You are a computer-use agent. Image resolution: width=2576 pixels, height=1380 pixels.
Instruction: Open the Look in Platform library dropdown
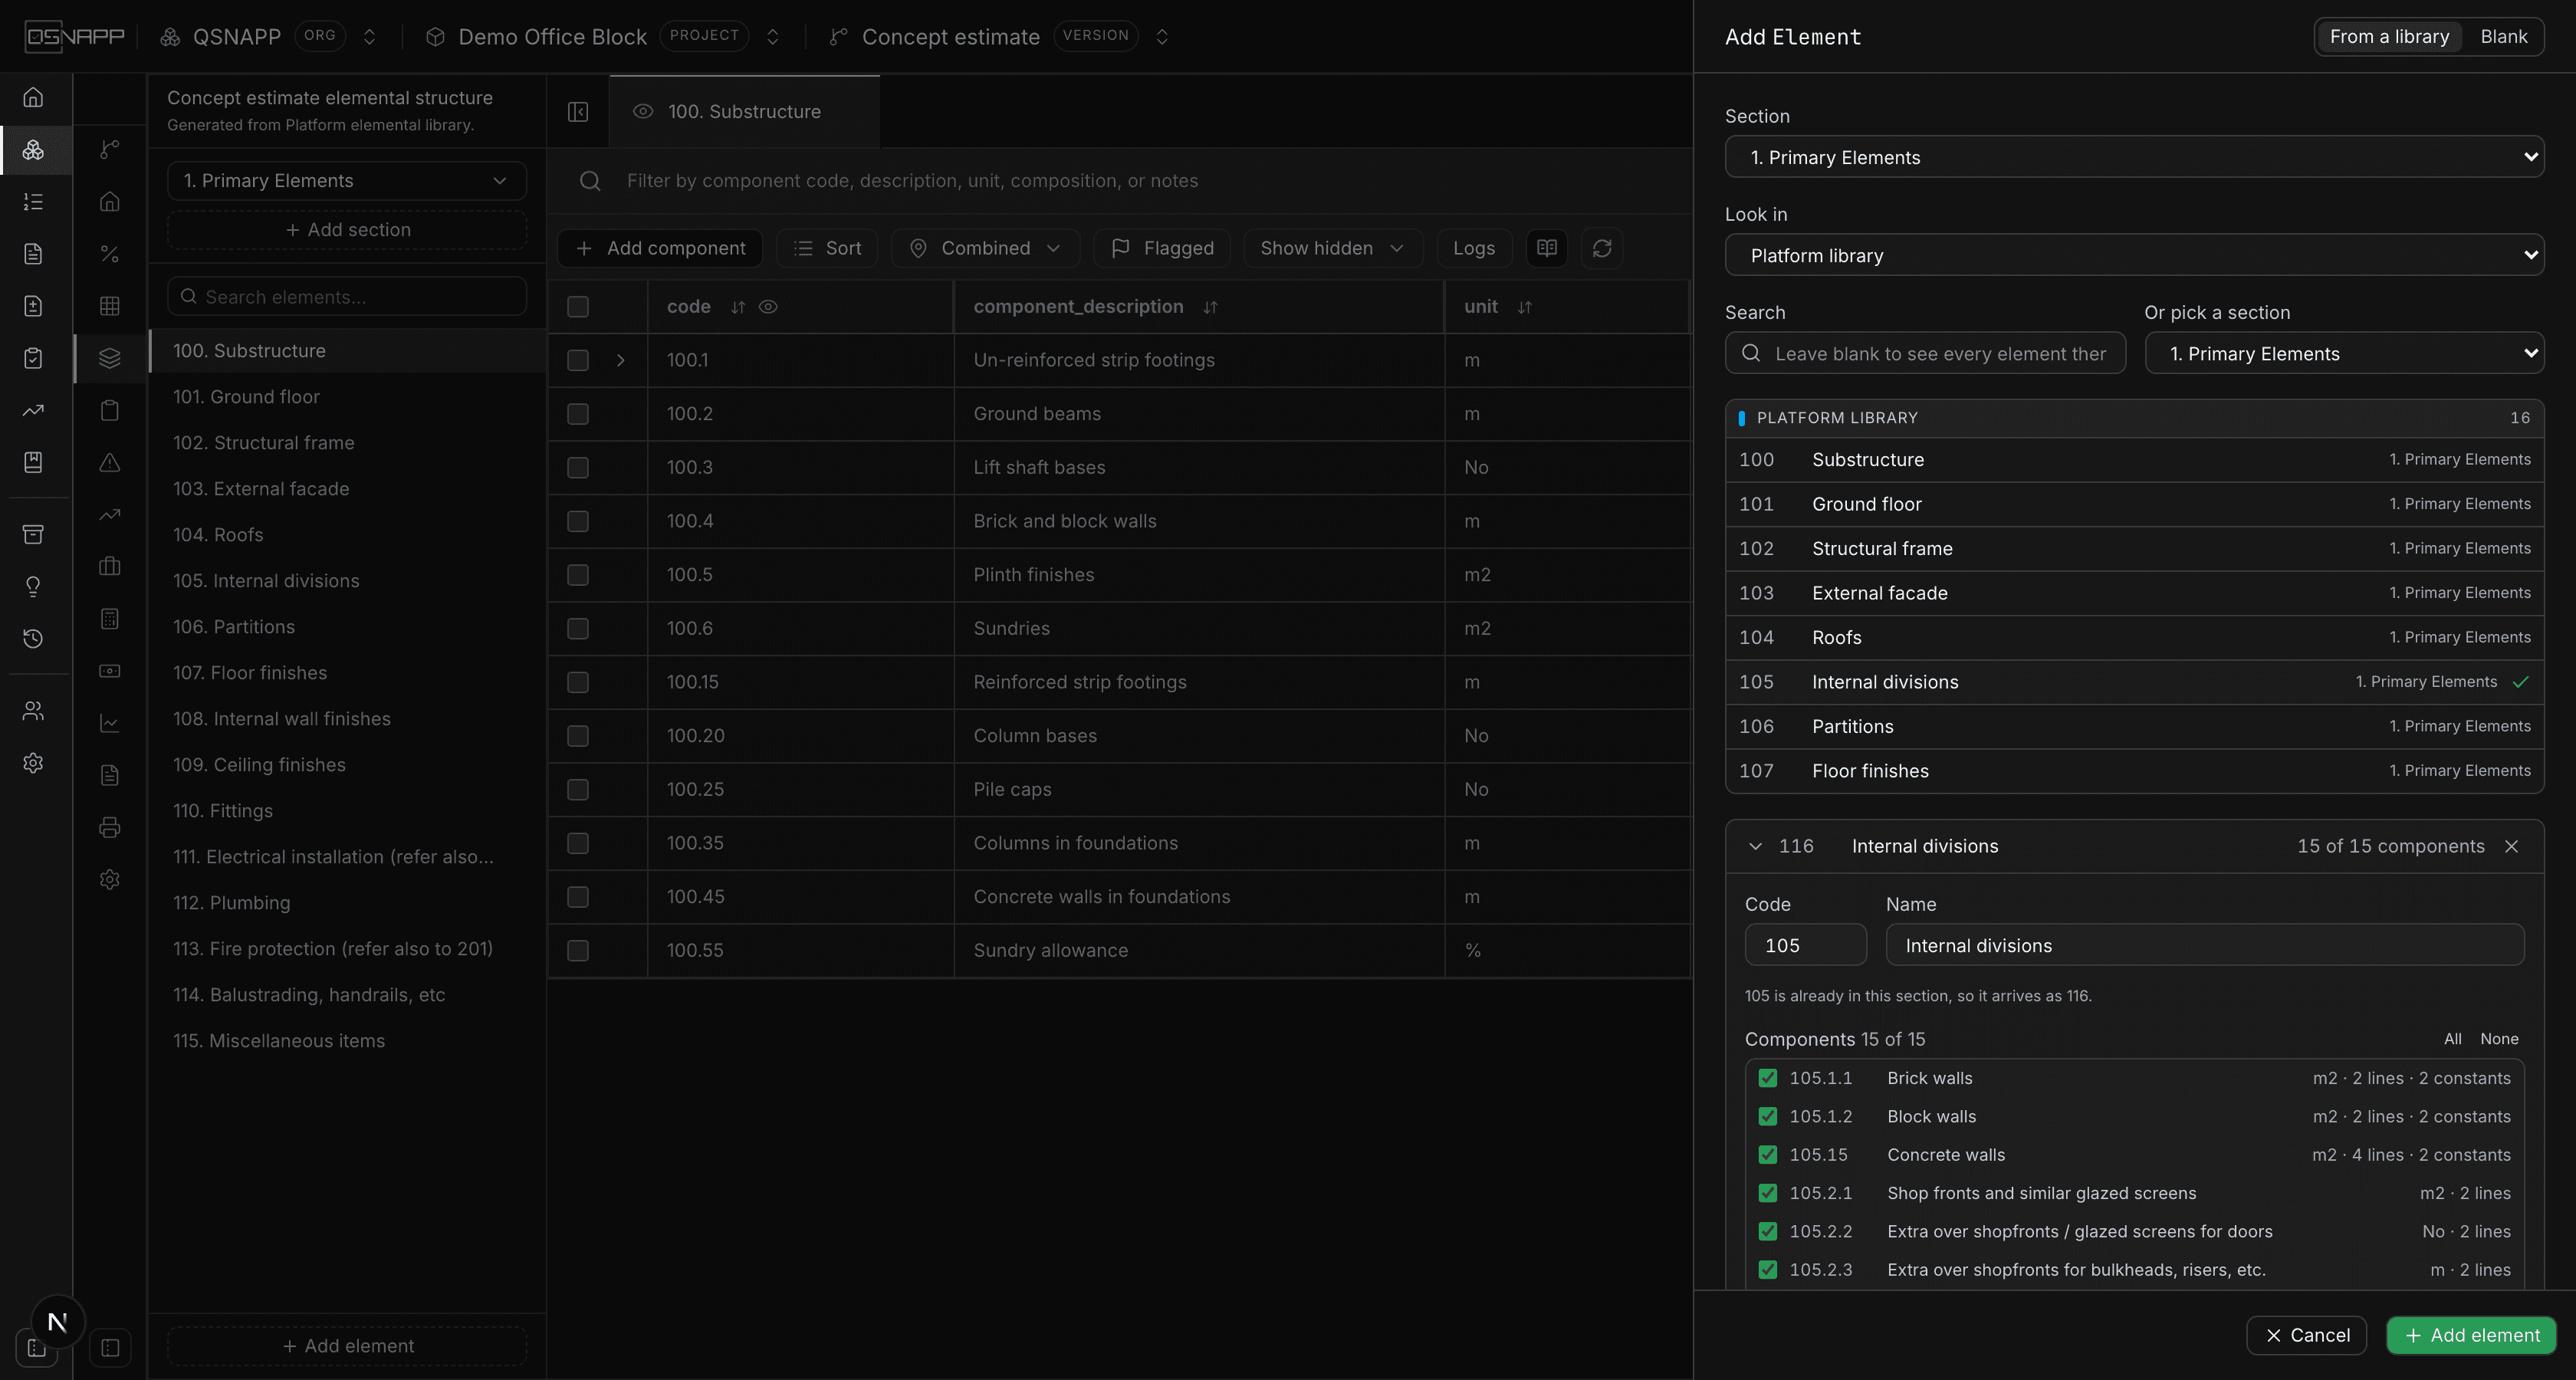click(2134, 255)
